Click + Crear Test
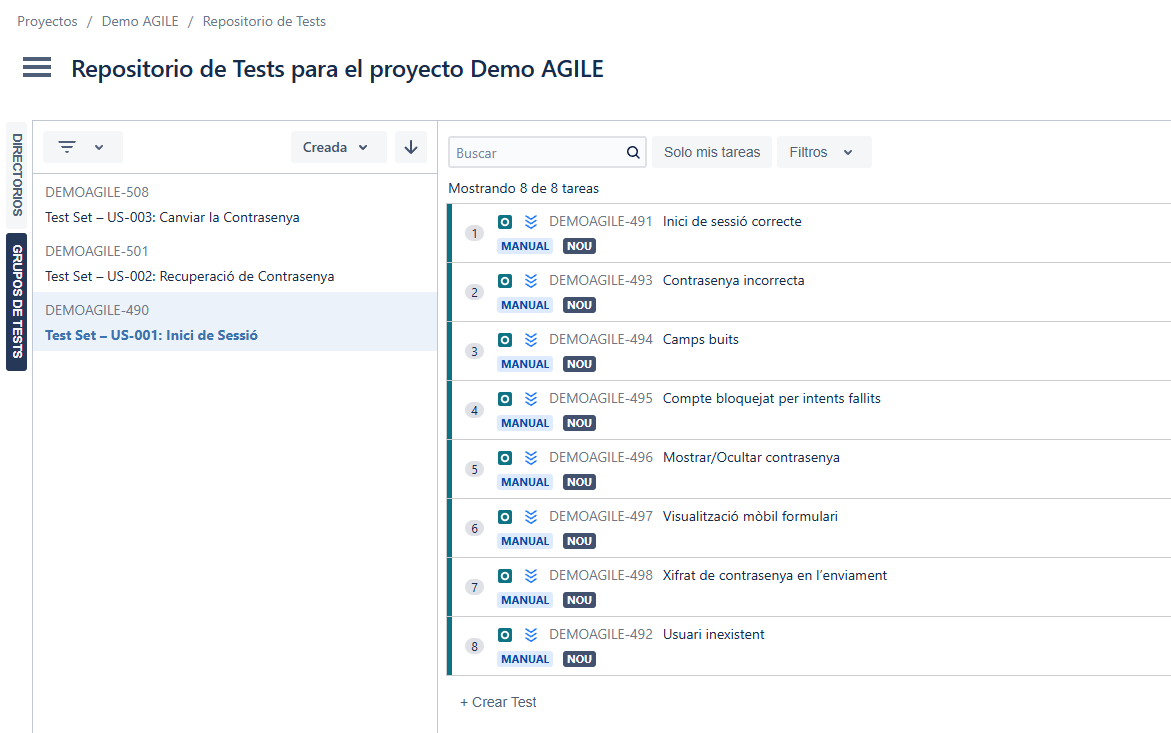Screen dimensions: 1171x733 tap(498, 702)
